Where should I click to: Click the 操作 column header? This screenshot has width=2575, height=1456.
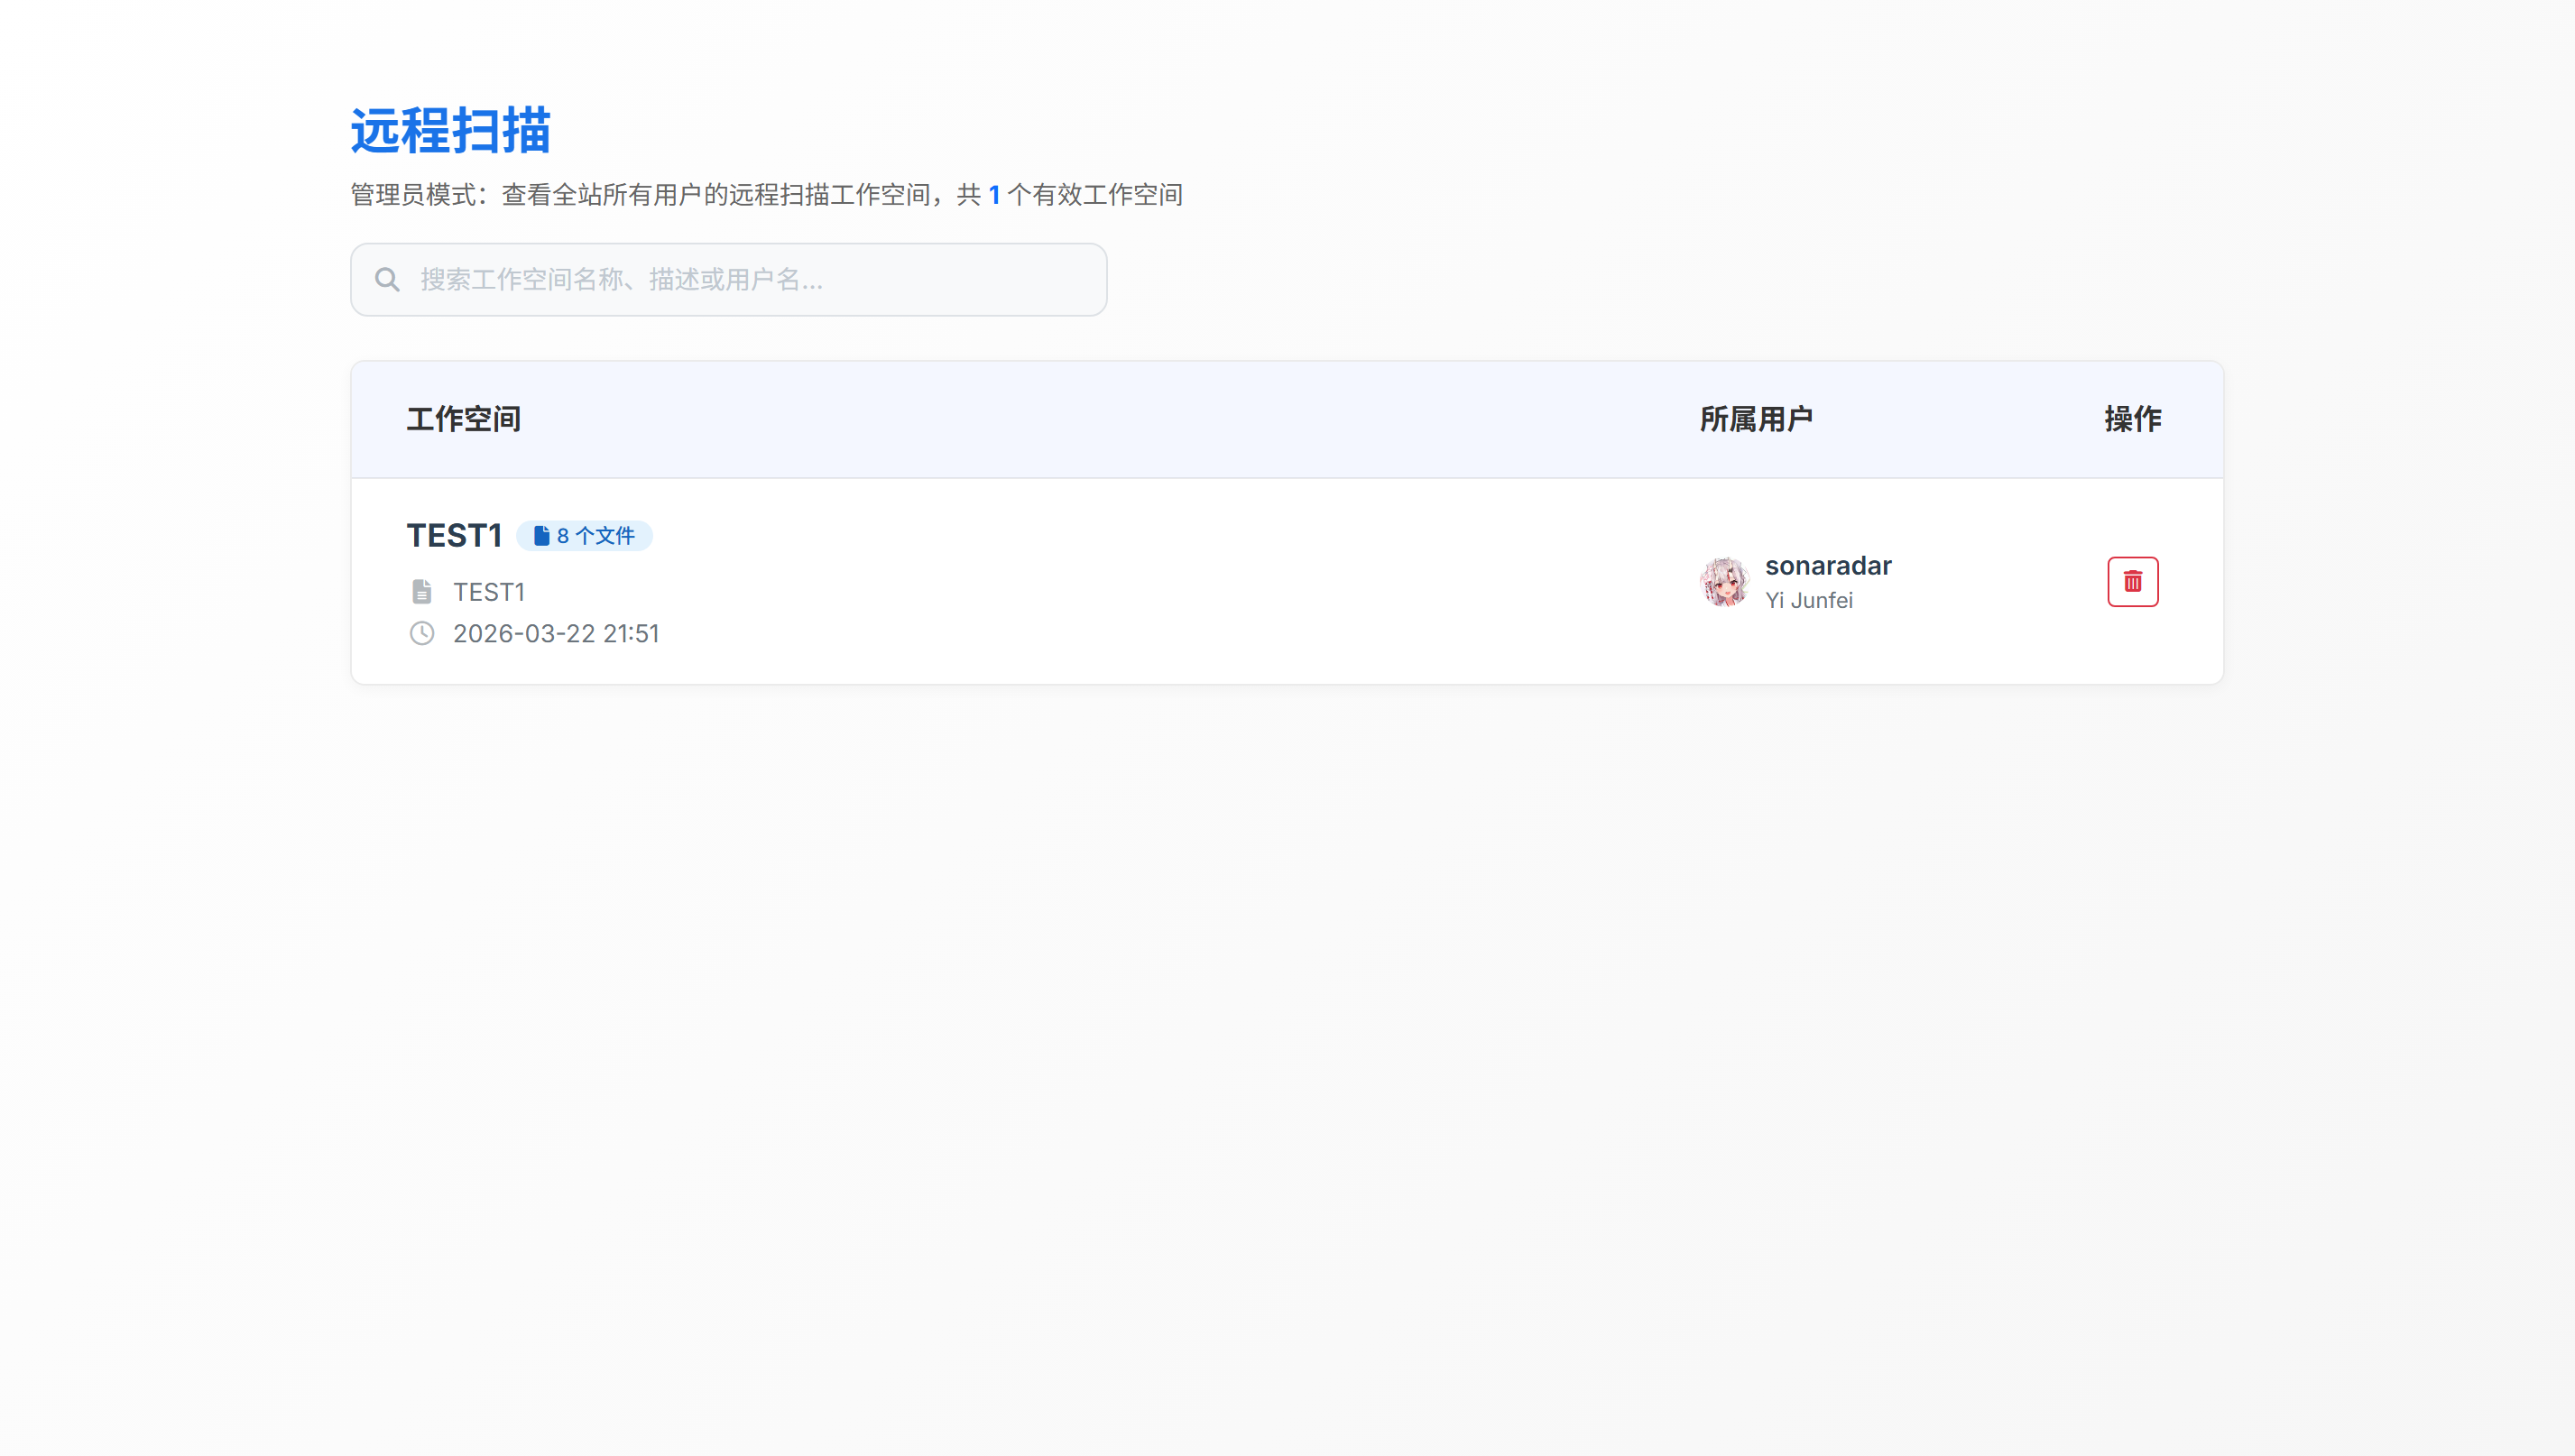[x=2132, y=419]
